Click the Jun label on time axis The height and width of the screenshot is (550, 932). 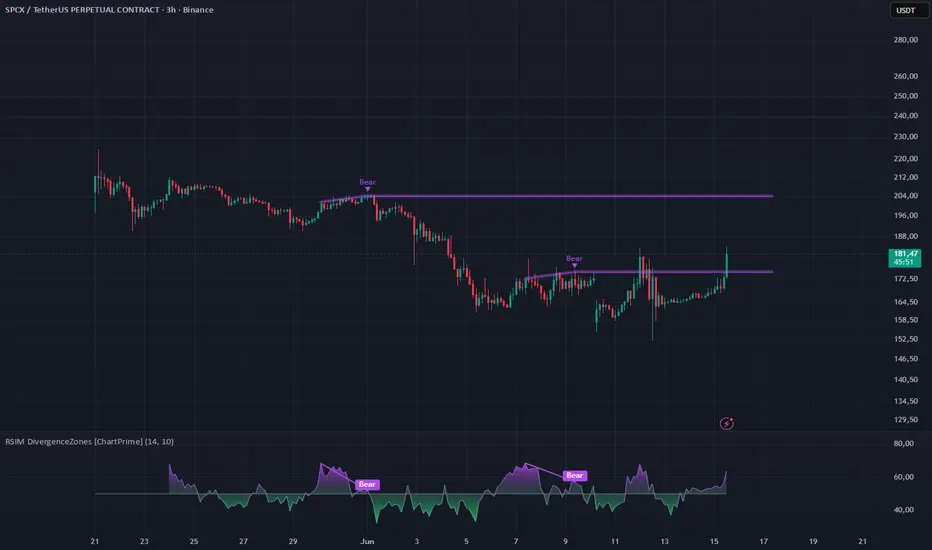pos(367,541)
